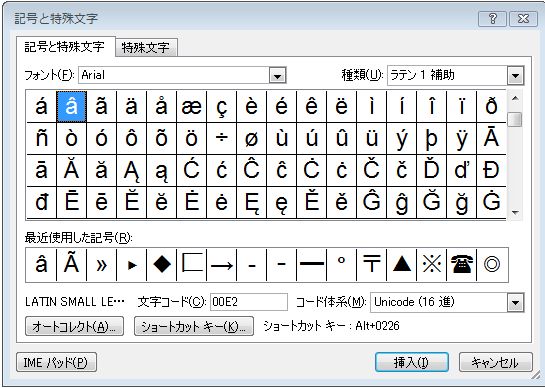Choose ÿ in the character grid

(x=461, y=138)
